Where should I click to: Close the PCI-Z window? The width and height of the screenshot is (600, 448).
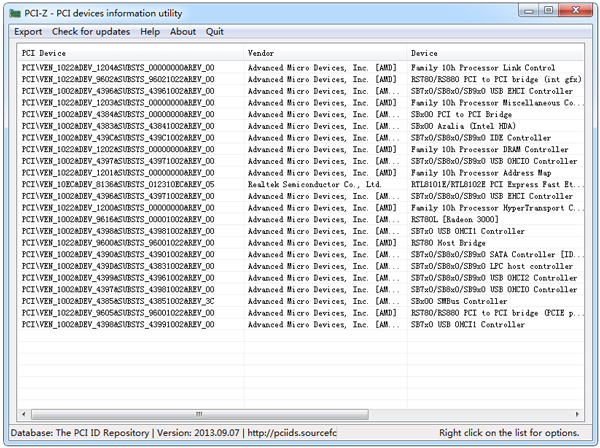tap(576, 11)
